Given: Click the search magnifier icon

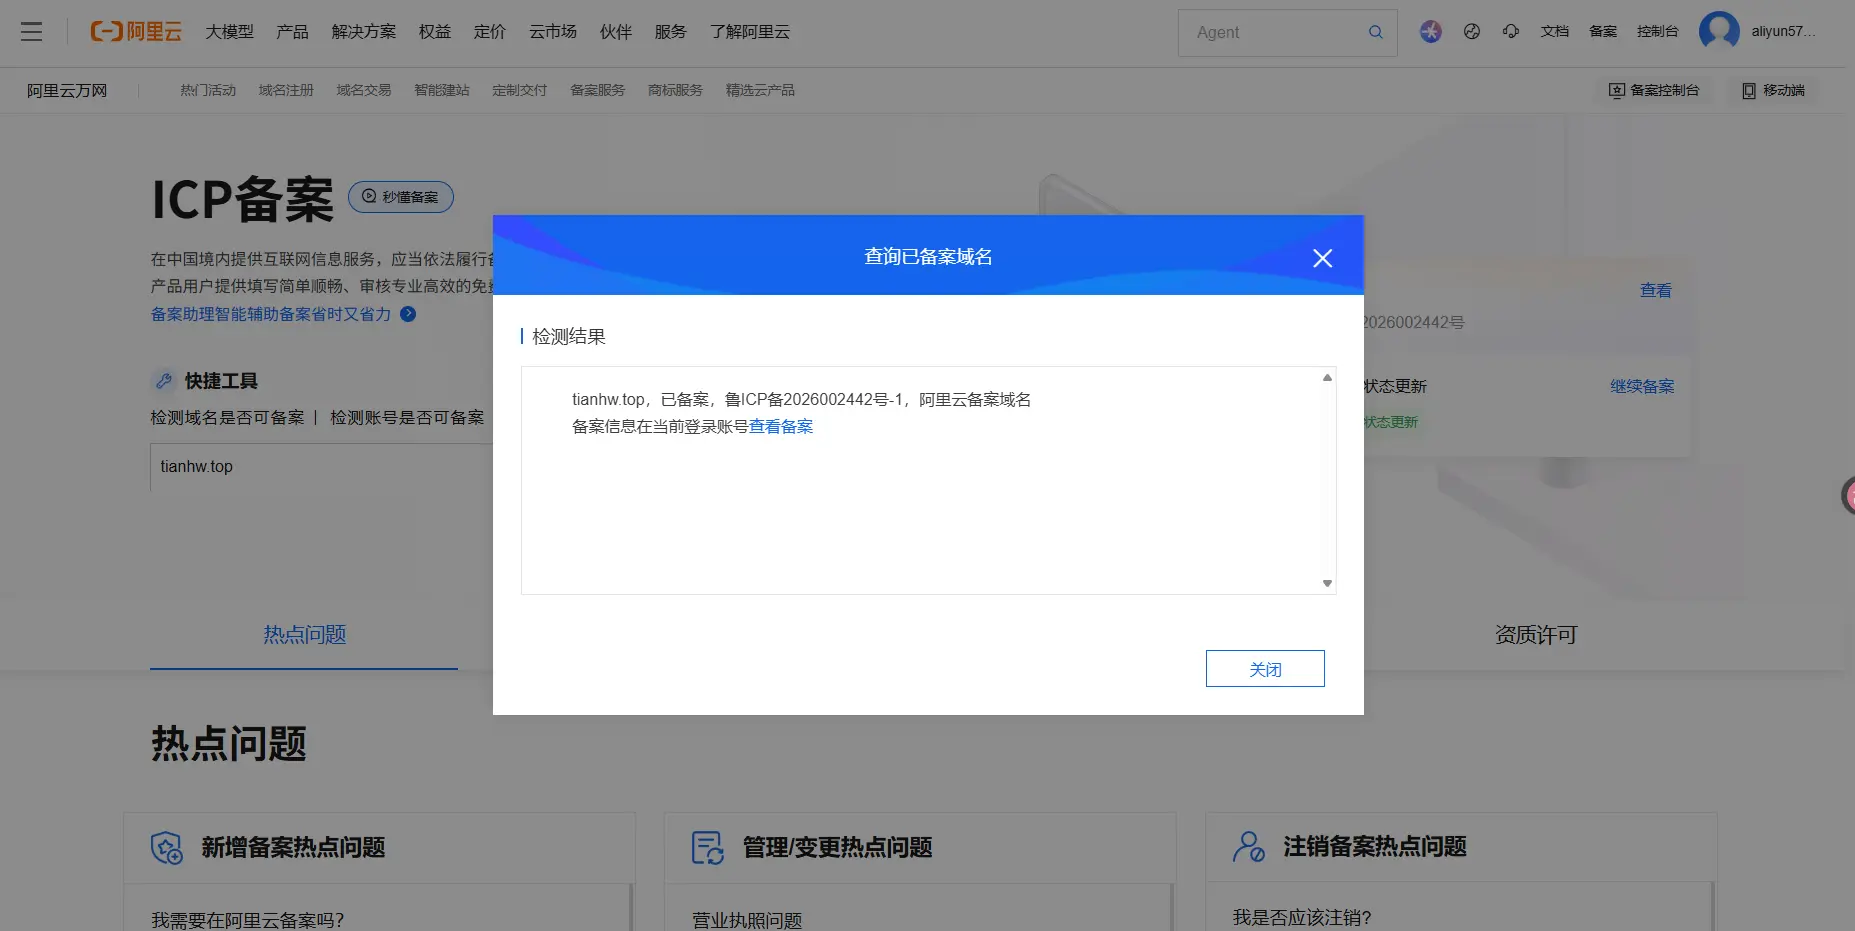Looking at the screenshot, I should [1375, 32].
